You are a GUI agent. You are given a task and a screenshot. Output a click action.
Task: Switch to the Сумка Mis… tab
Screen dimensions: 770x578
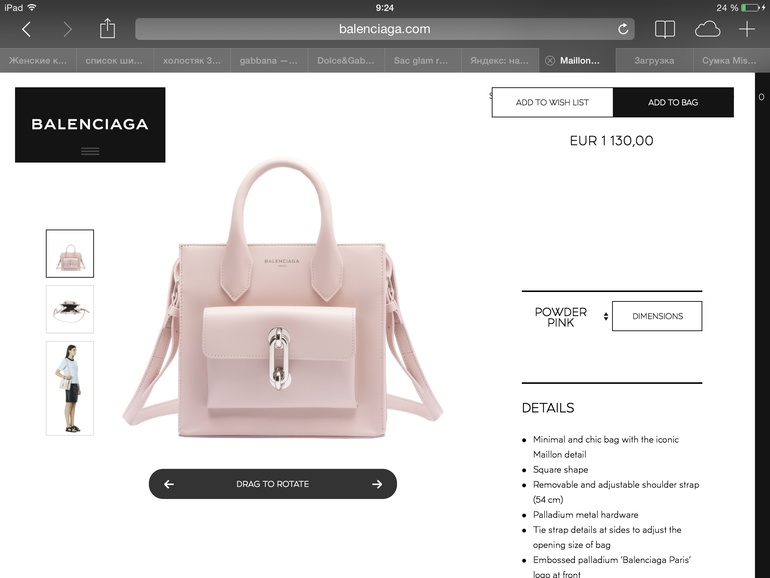click(729, 60)
